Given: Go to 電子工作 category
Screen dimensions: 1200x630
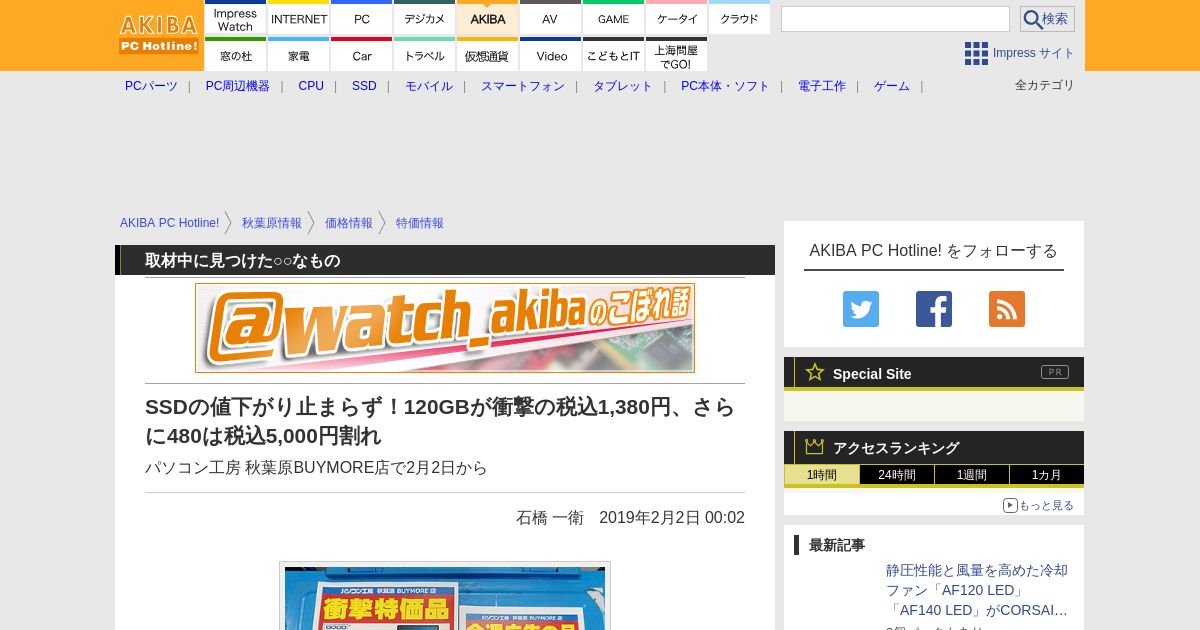Looking at the screenshot, I should pyautogui.click(x=822, y=86).
